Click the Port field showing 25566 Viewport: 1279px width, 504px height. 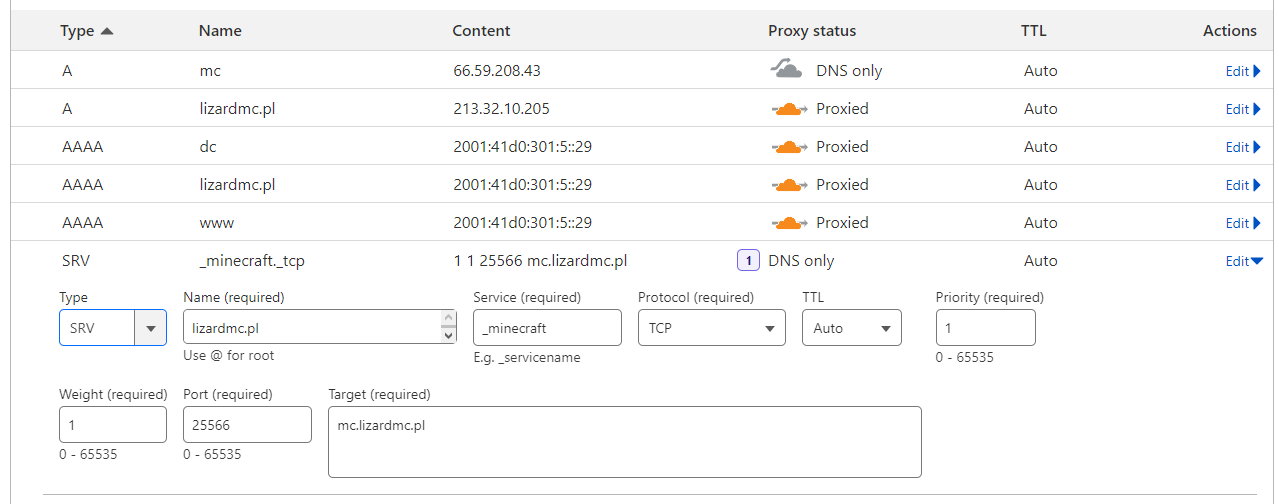247,425
